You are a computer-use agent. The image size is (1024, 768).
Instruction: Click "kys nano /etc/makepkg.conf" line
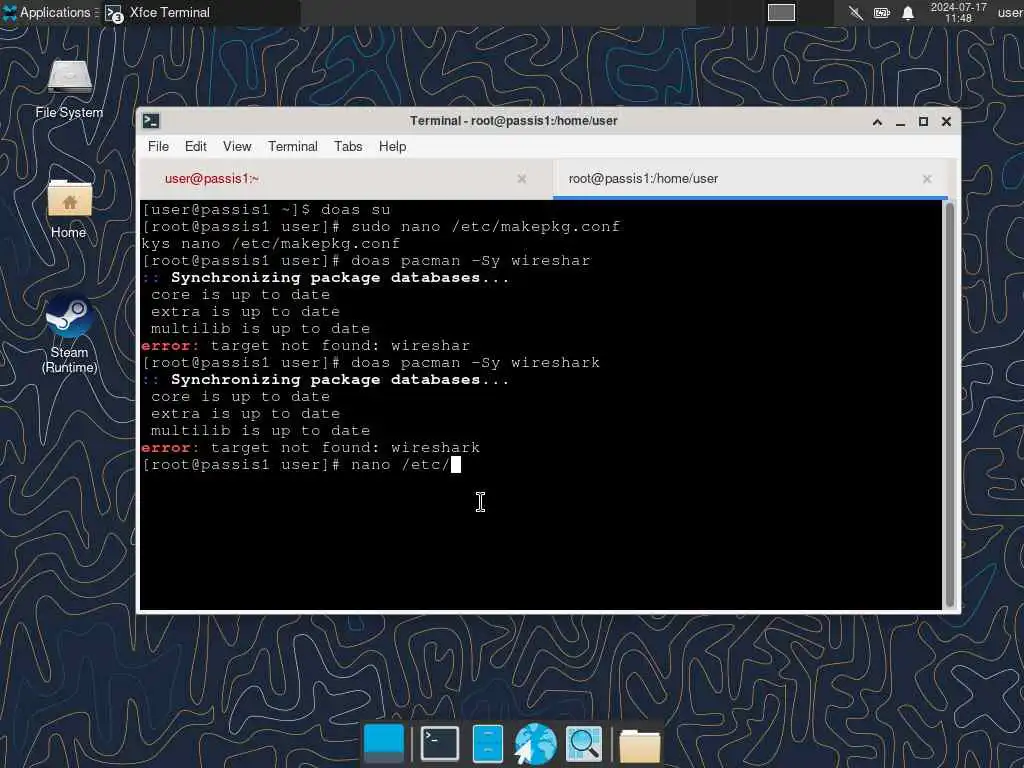pos(271,244)
